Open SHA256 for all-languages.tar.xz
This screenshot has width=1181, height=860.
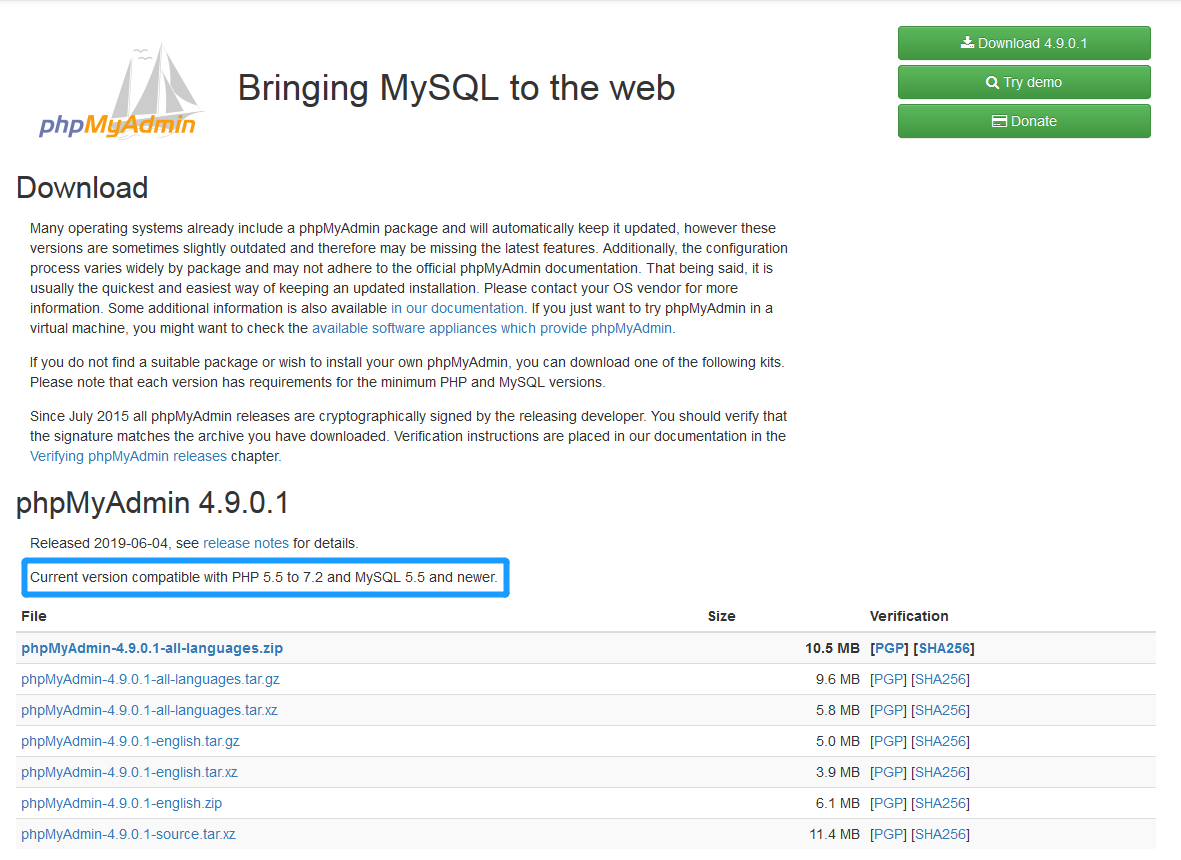[x=940, y=710]
